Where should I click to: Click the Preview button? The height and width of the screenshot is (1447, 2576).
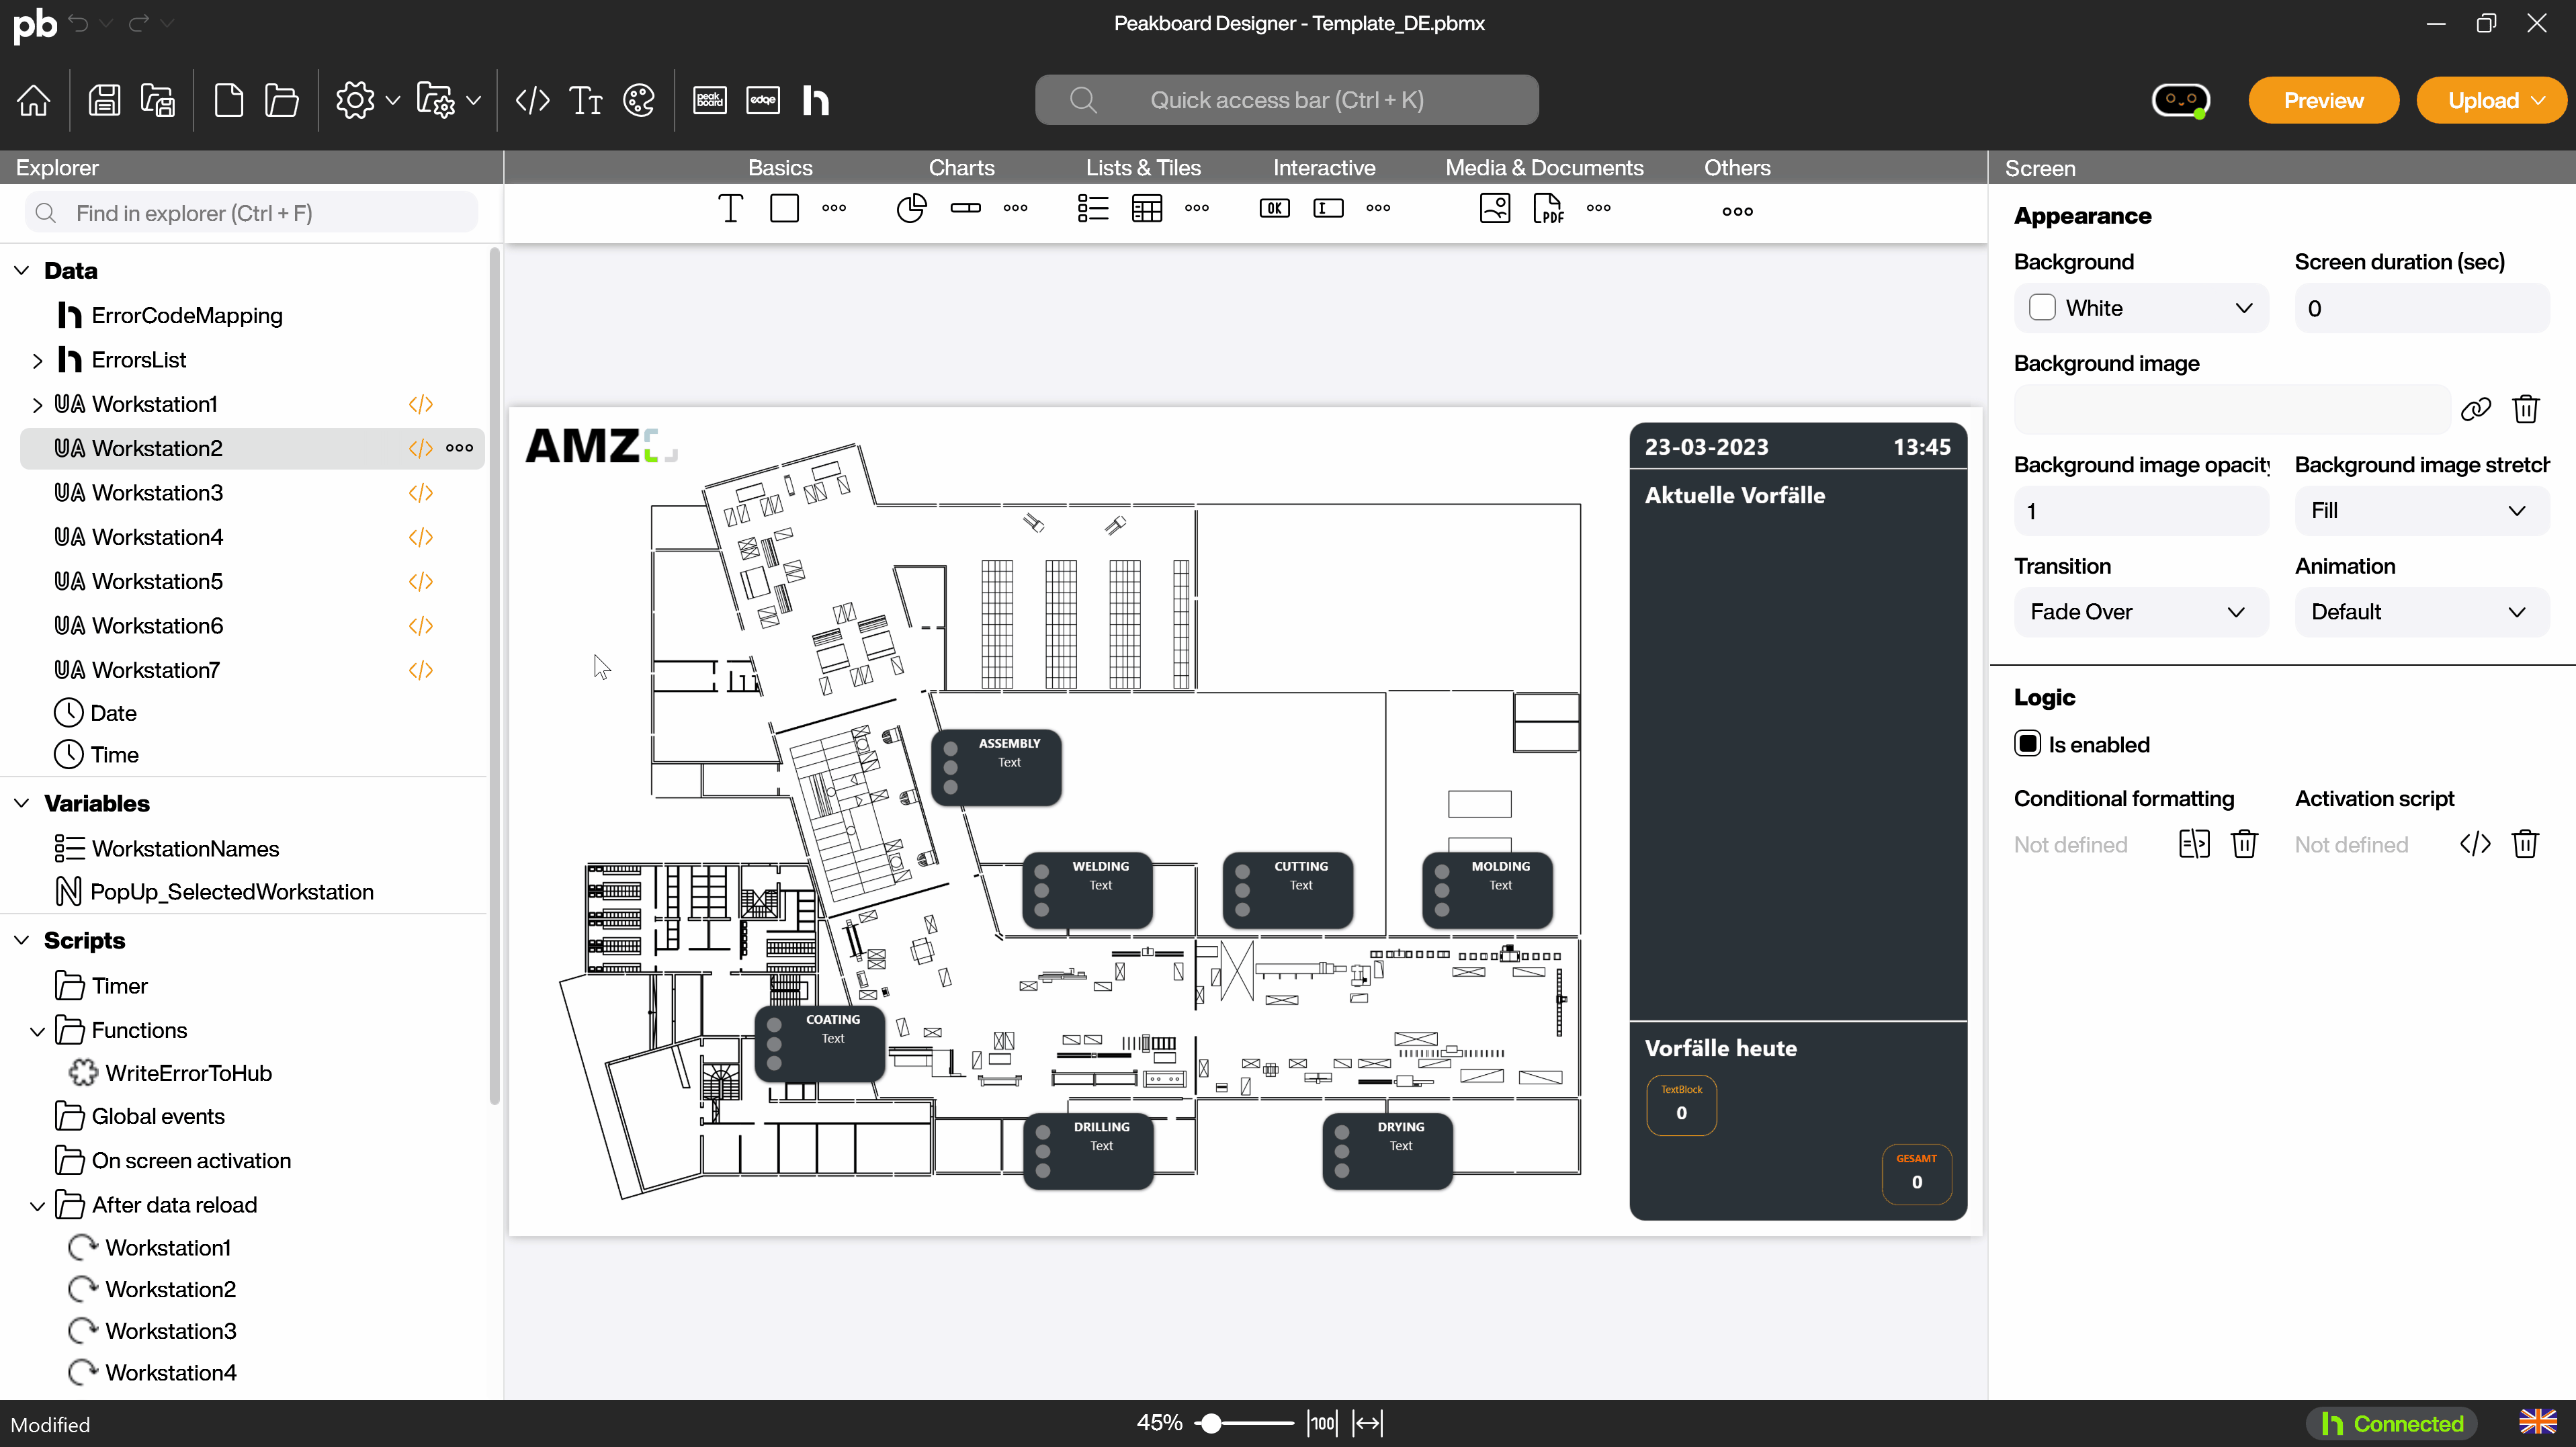[2323, 100]
